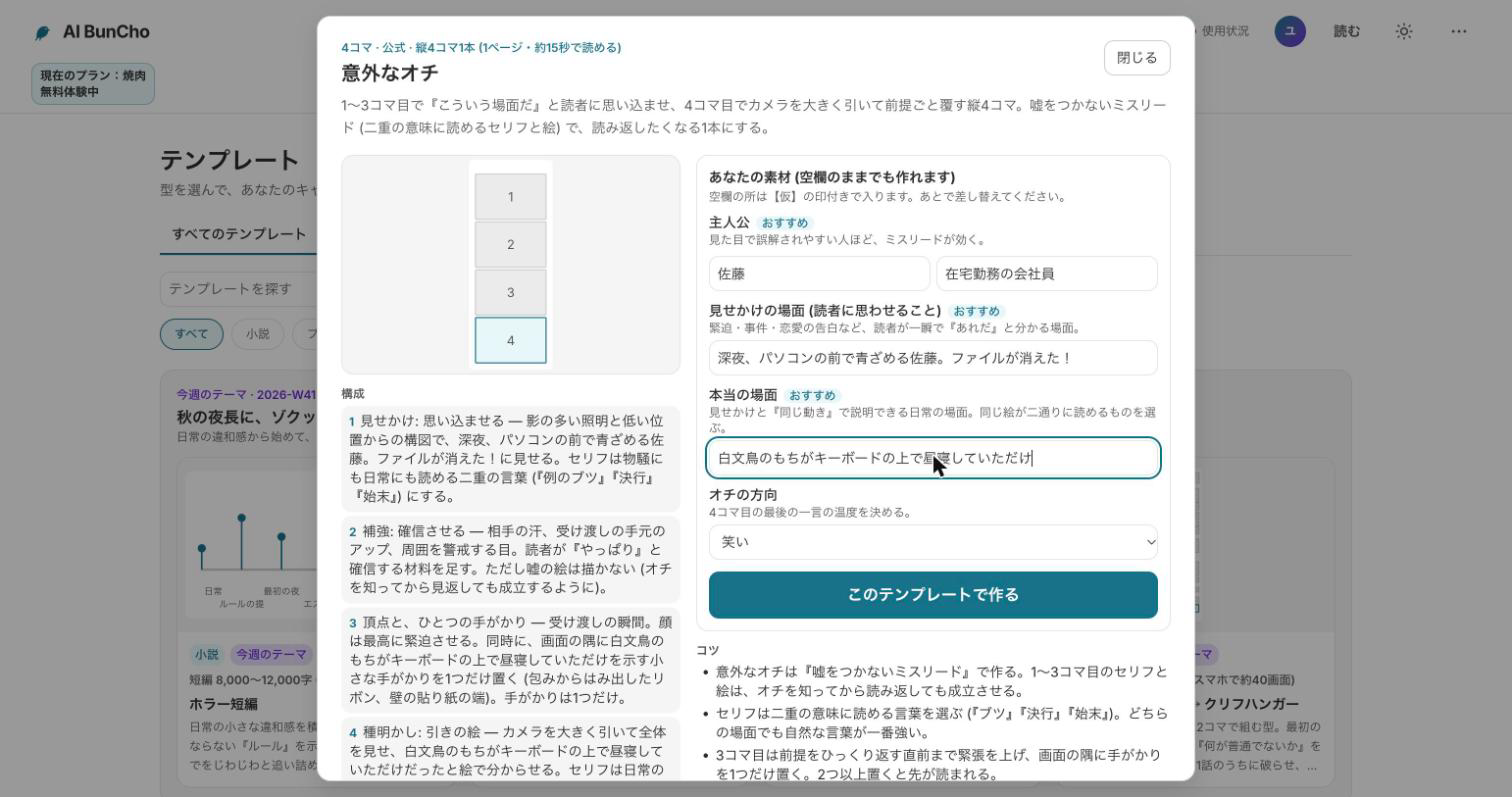Image resolution: width=1512 pixels, height=797 pixels.
Task: Open the ホラー短編 template card title
Action: [x=224, y=704]
